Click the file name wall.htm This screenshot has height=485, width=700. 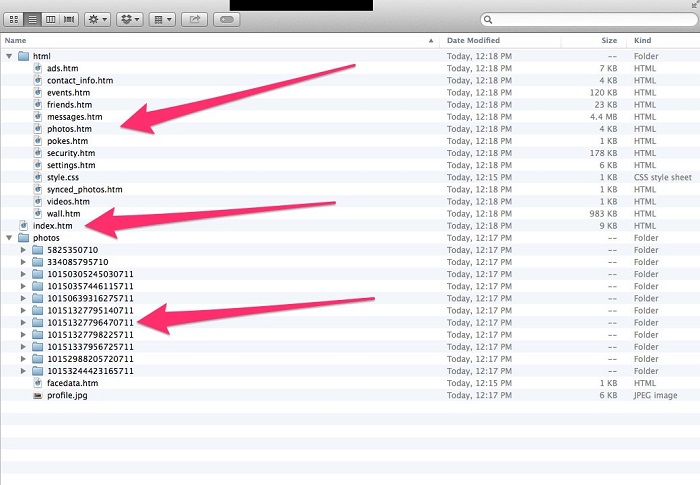(63, 213)
